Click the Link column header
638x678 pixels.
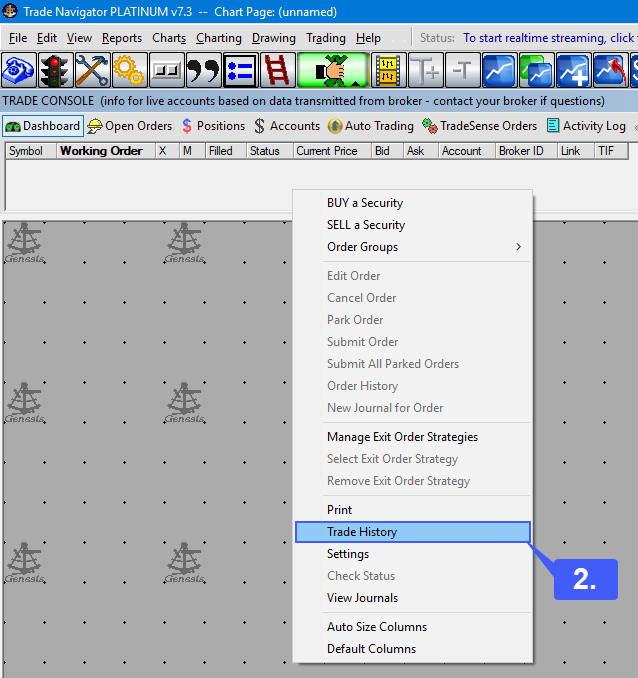pos(576,151)
